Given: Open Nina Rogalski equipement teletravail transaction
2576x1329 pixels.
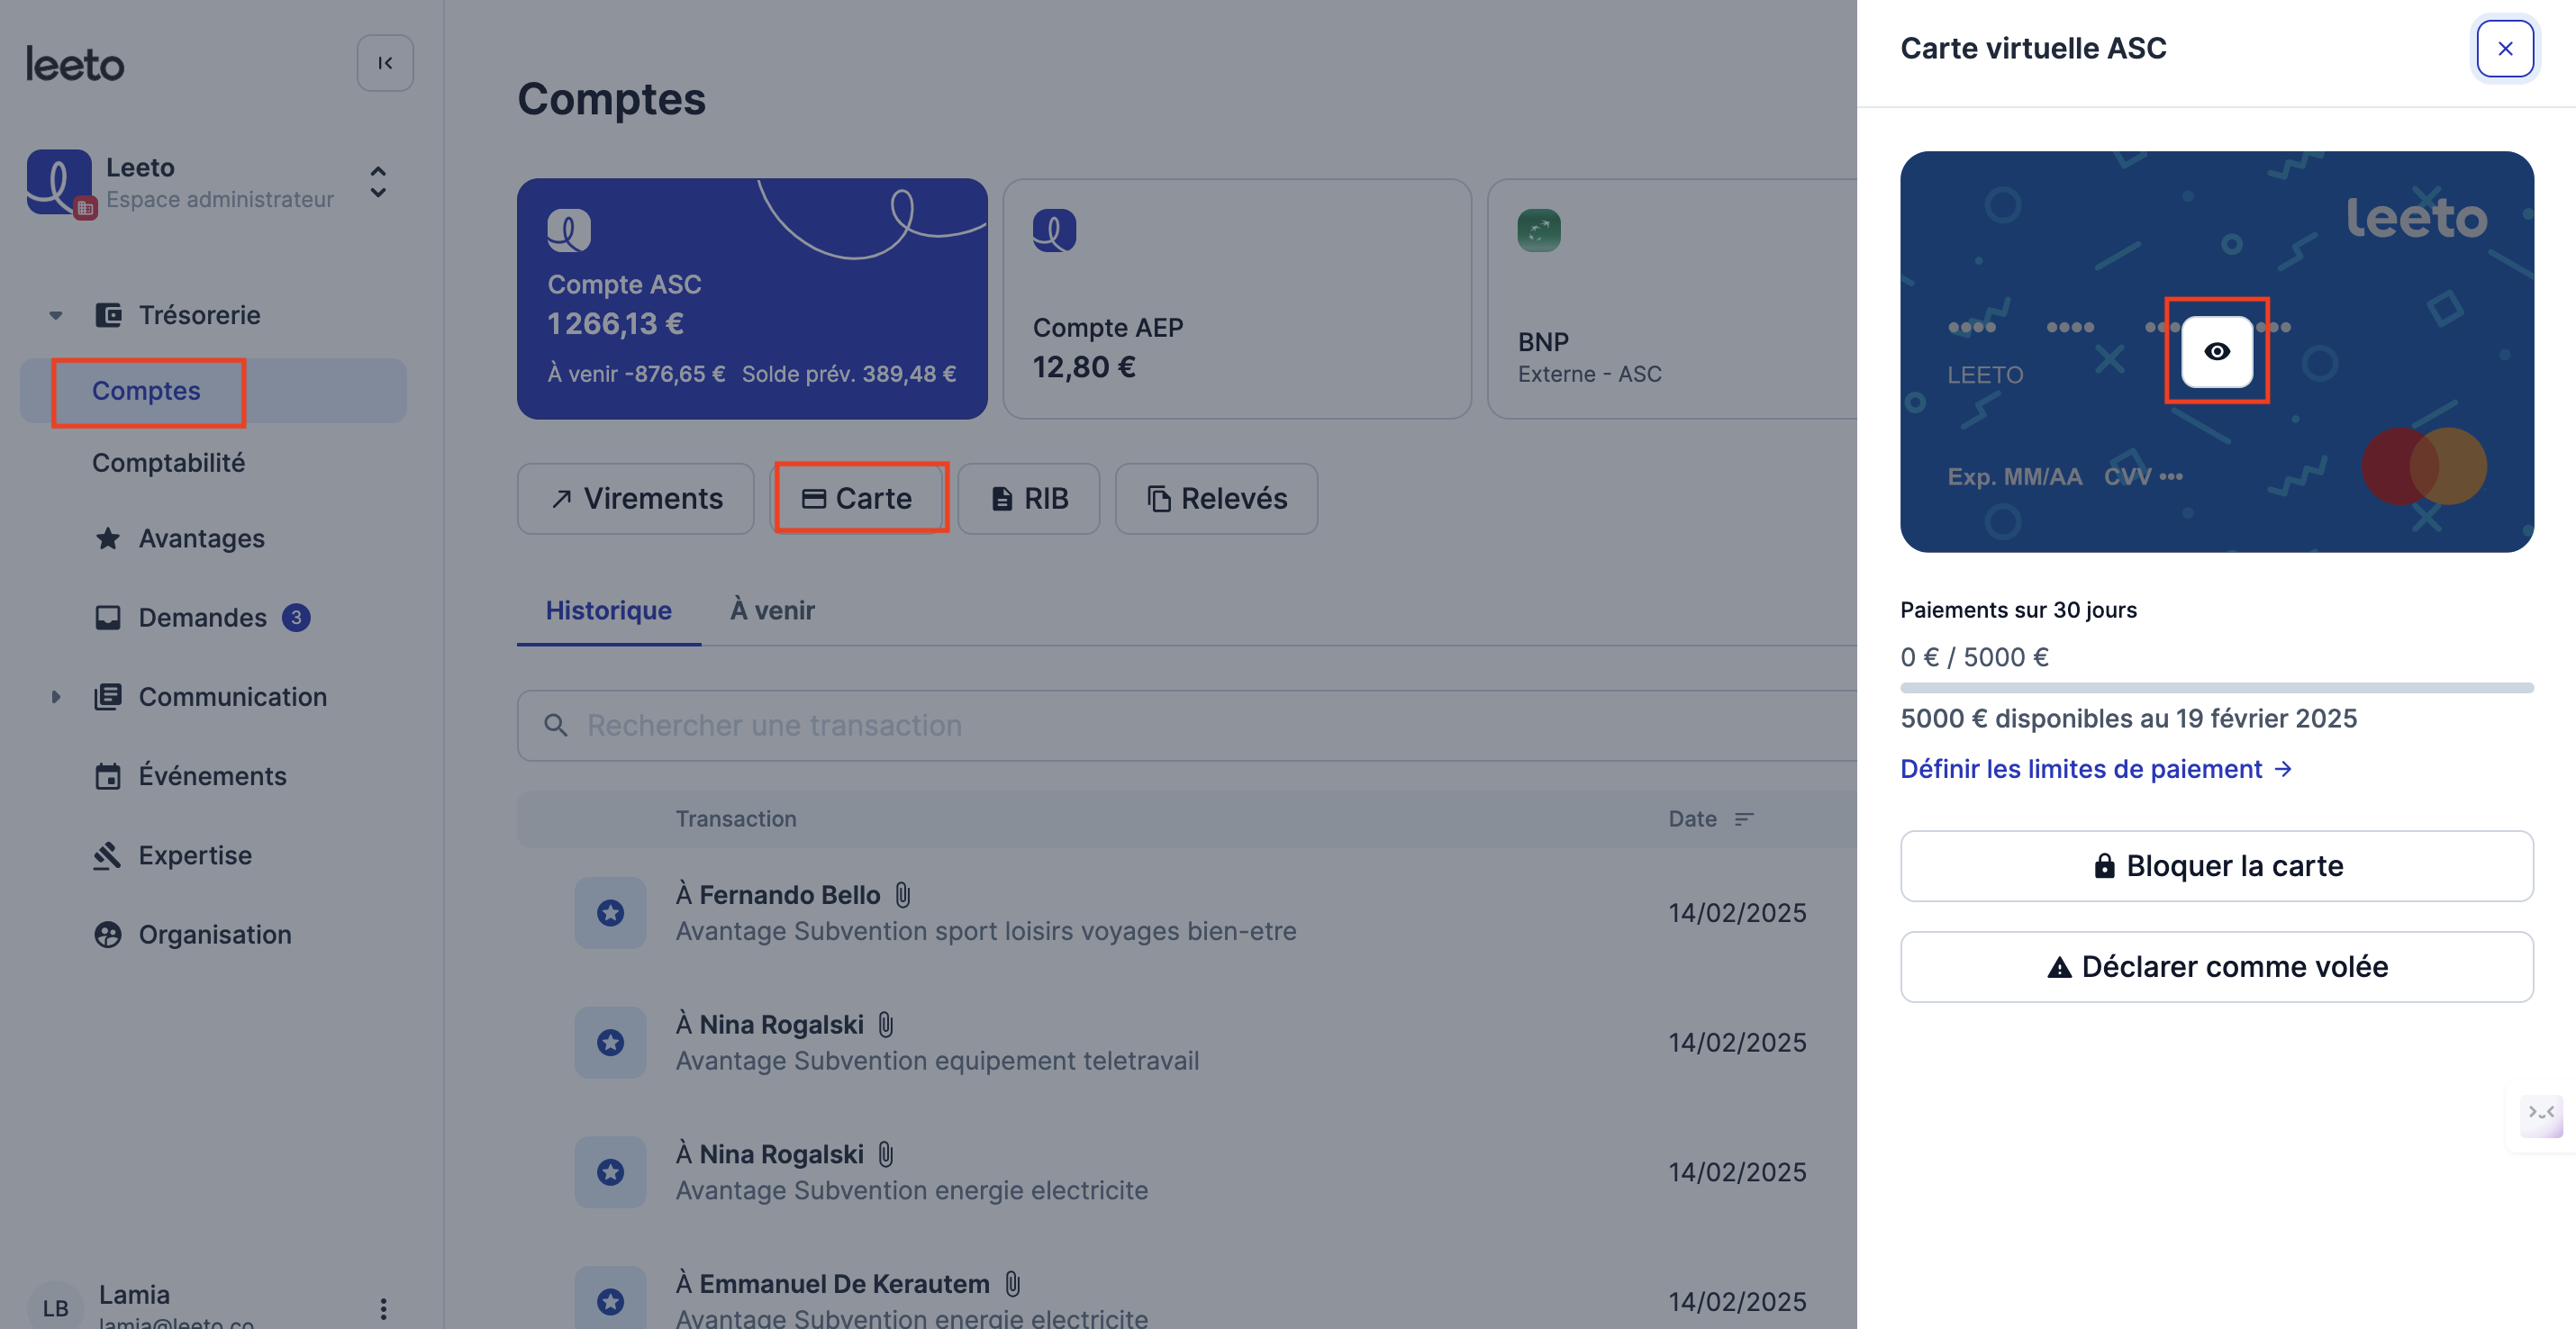Looking at the screenshot, I should pyautogui.click(x=1187, y=1043).
